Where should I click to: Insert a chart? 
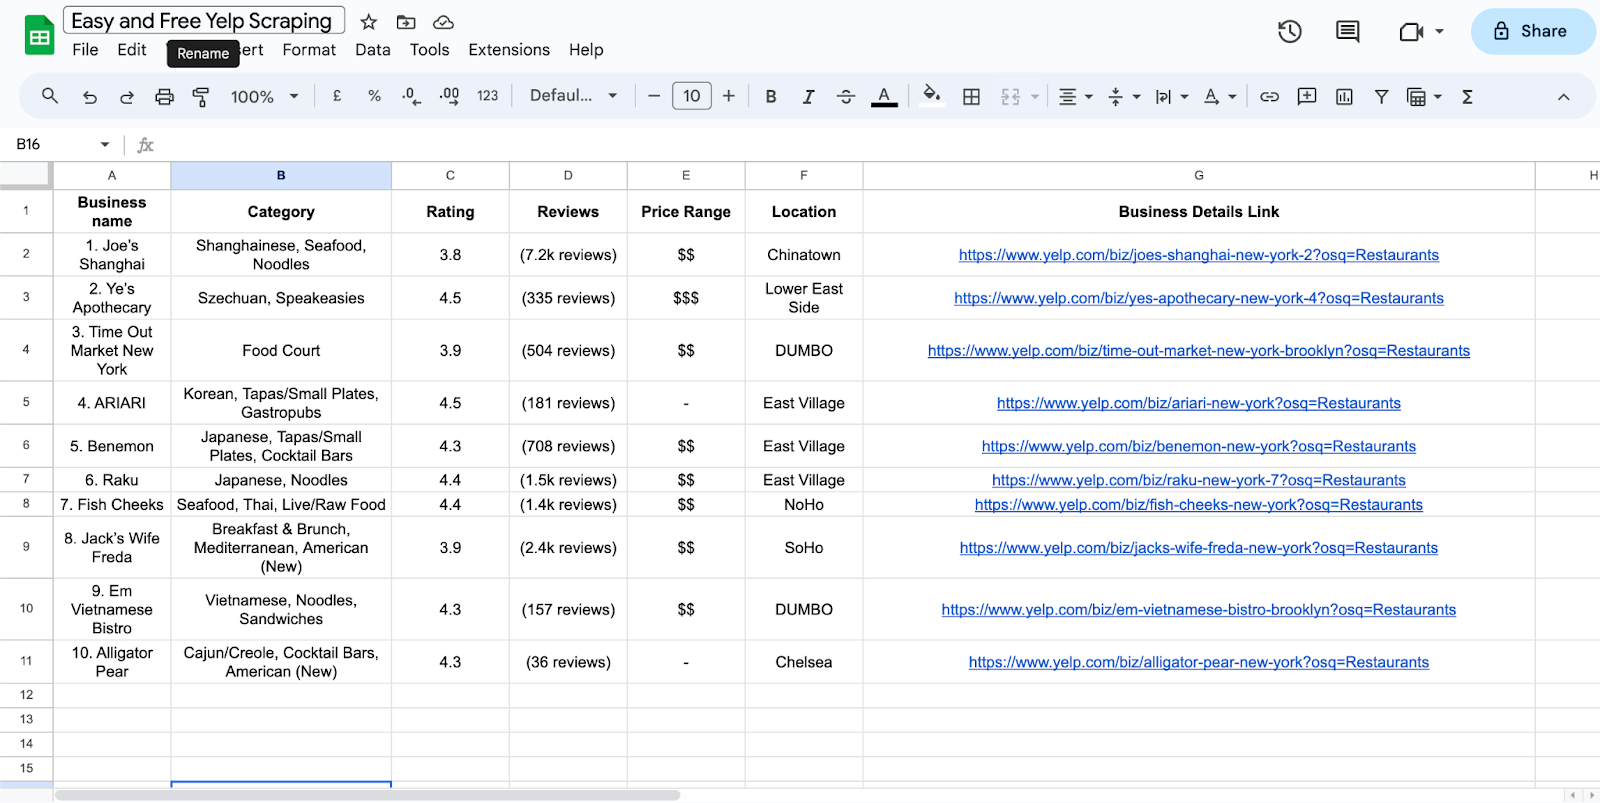tap(1344, 96)
